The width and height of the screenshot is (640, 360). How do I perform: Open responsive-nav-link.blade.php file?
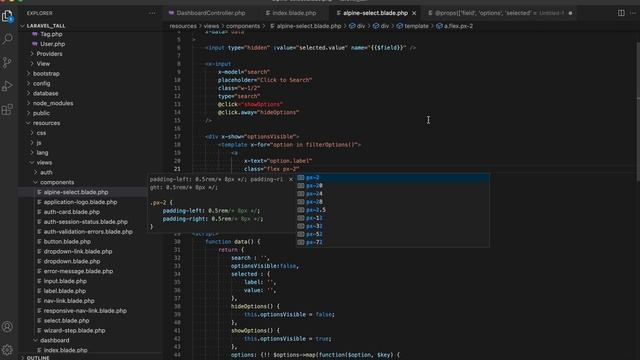85,311
